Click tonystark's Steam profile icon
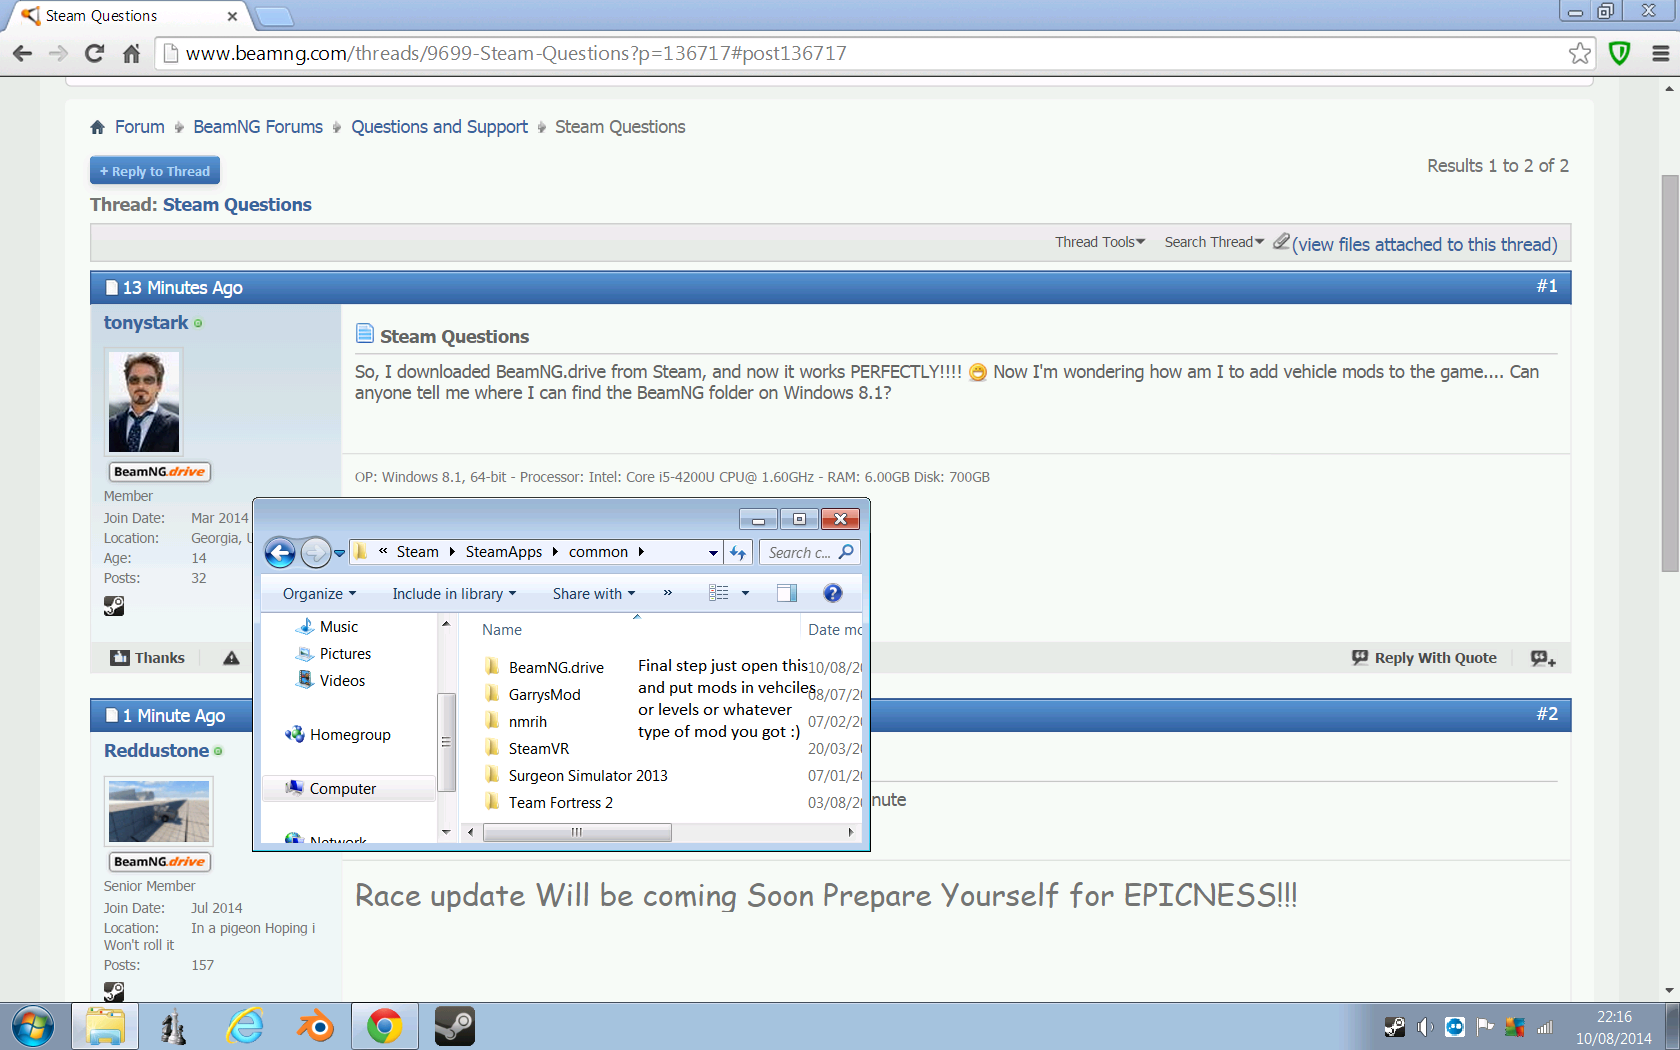 coord(114,605)
